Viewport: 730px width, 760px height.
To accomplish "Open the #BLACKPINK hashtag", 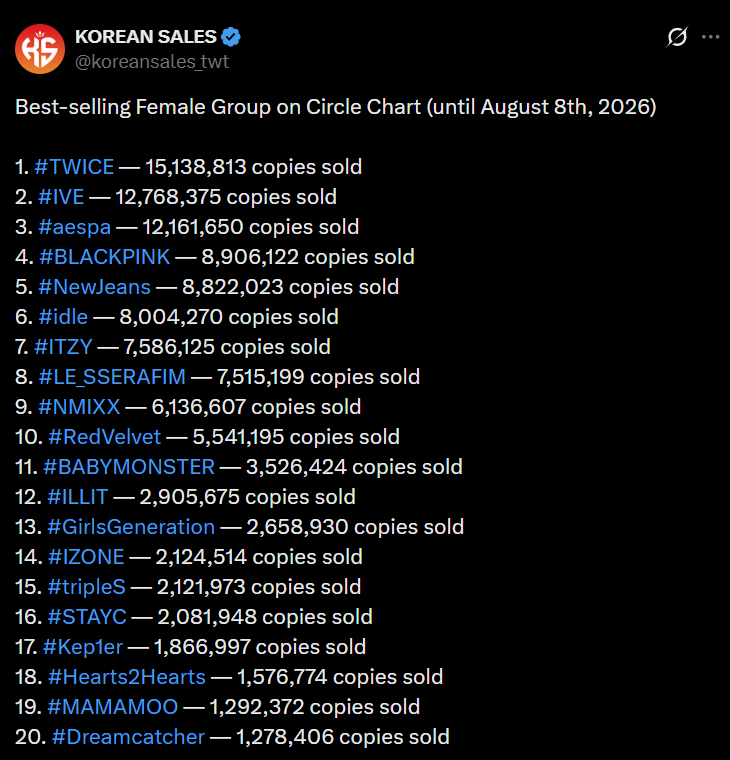I will coord(104,257).
